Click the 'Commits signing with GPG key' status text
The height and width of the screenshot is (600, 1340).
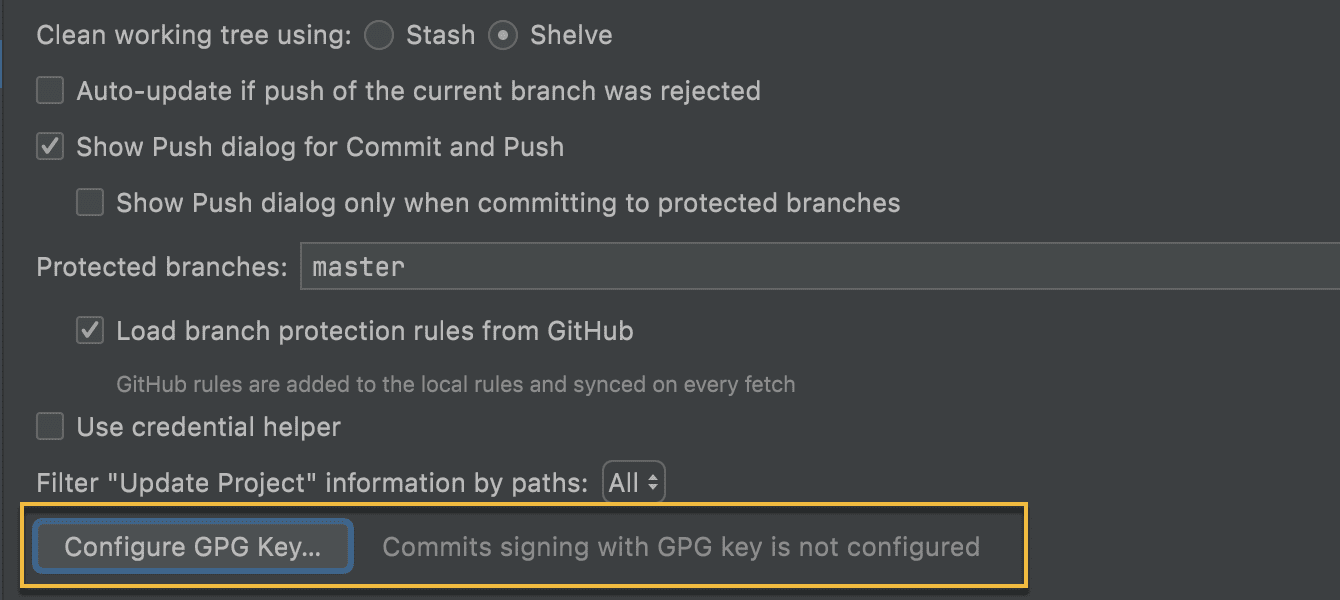pyautogui.click(x=681, y=547)
